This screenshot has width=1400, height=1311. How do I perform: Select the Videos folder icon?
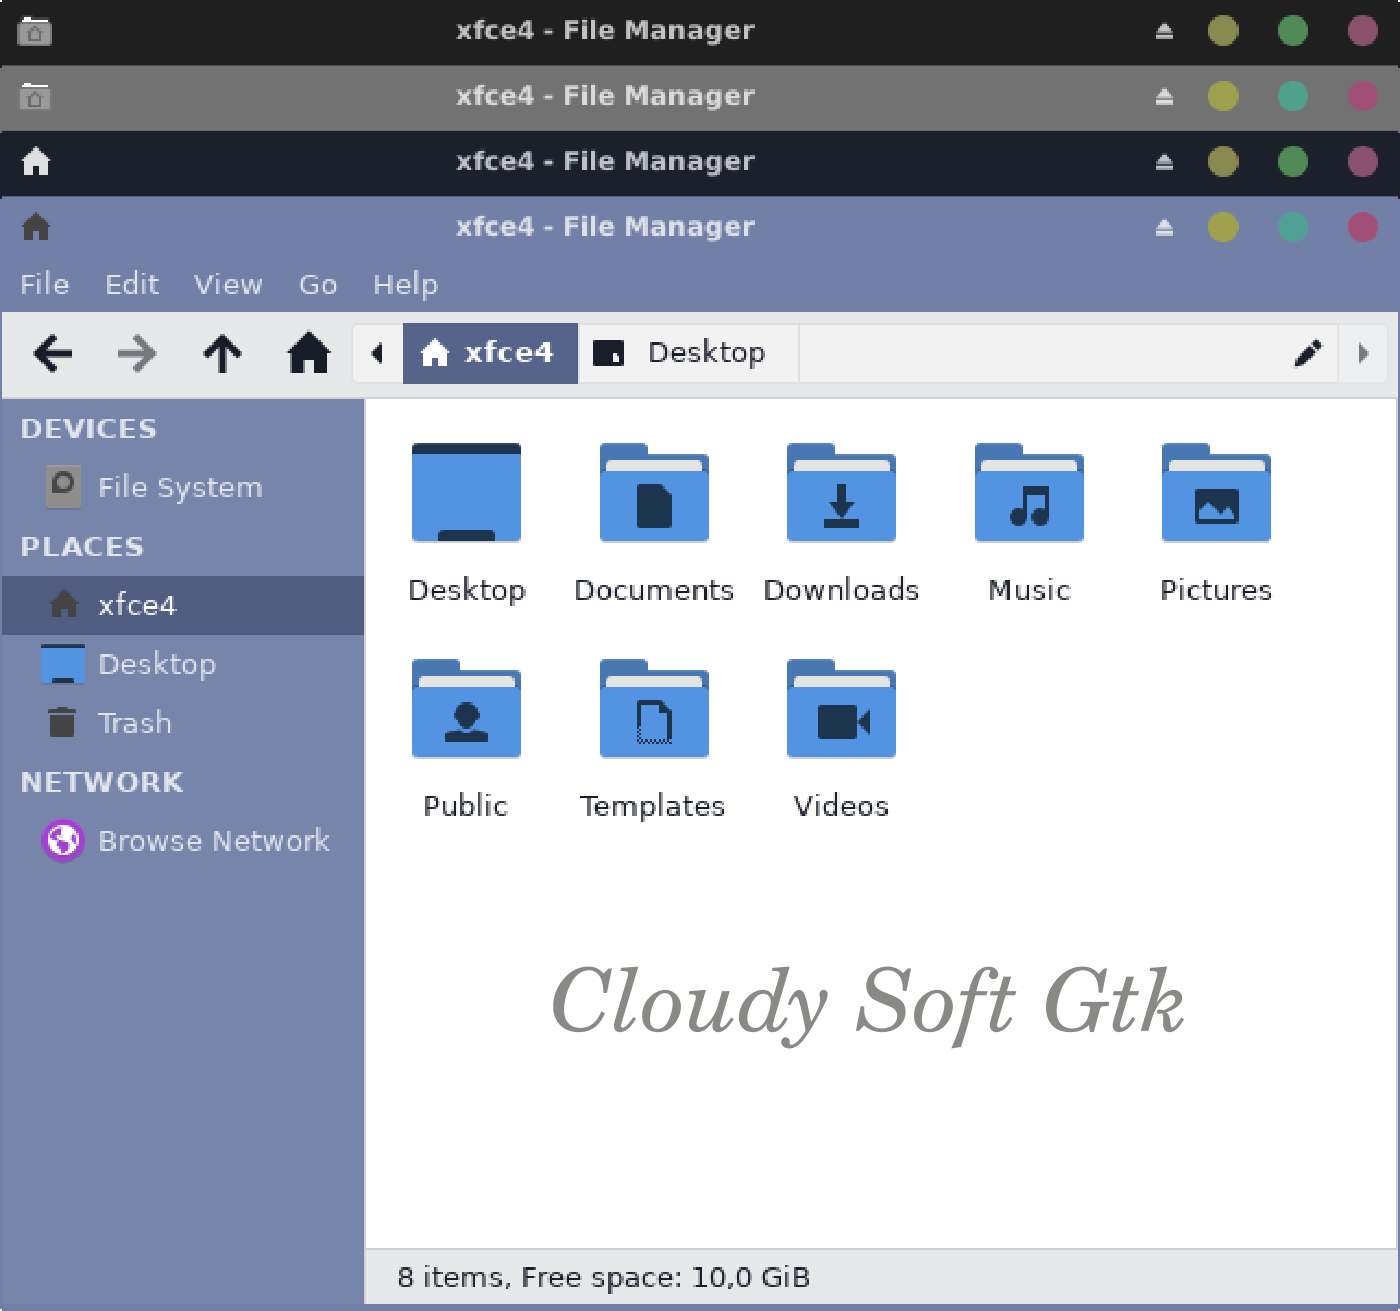tap(841, 708)
